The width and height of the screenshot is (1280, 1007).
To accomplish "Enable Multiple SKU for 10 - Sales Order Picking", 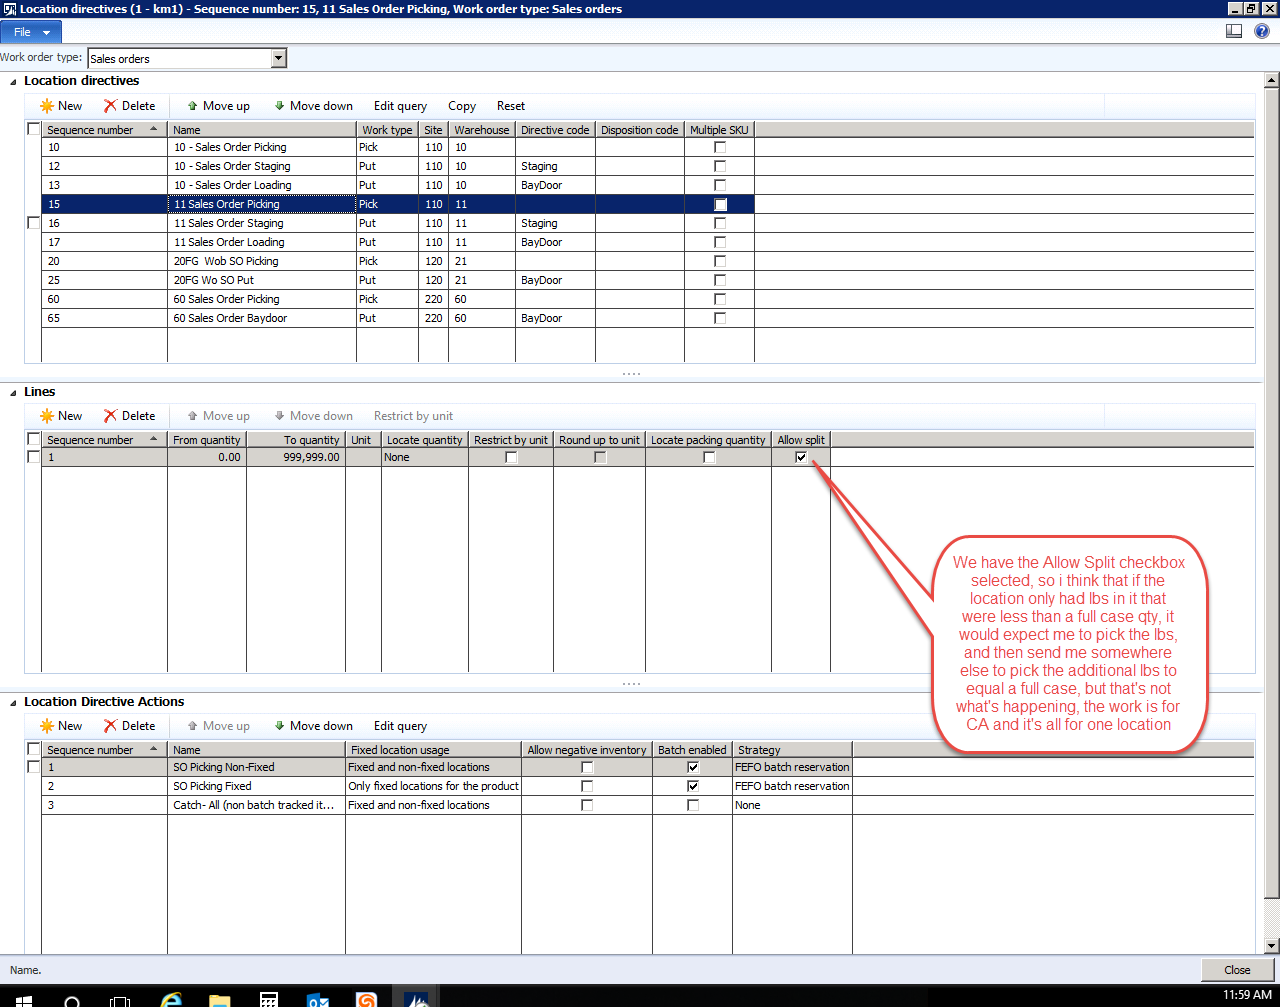I will (x=720, y=147).
